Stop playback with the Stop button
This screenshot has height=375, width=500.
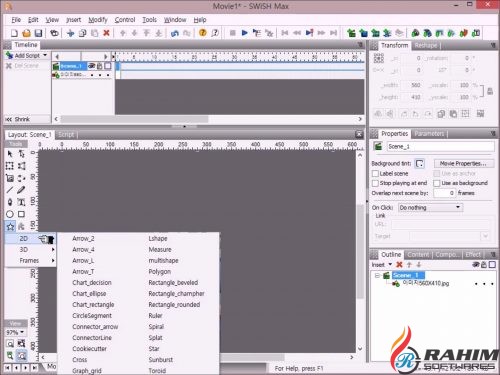point(233,33)
